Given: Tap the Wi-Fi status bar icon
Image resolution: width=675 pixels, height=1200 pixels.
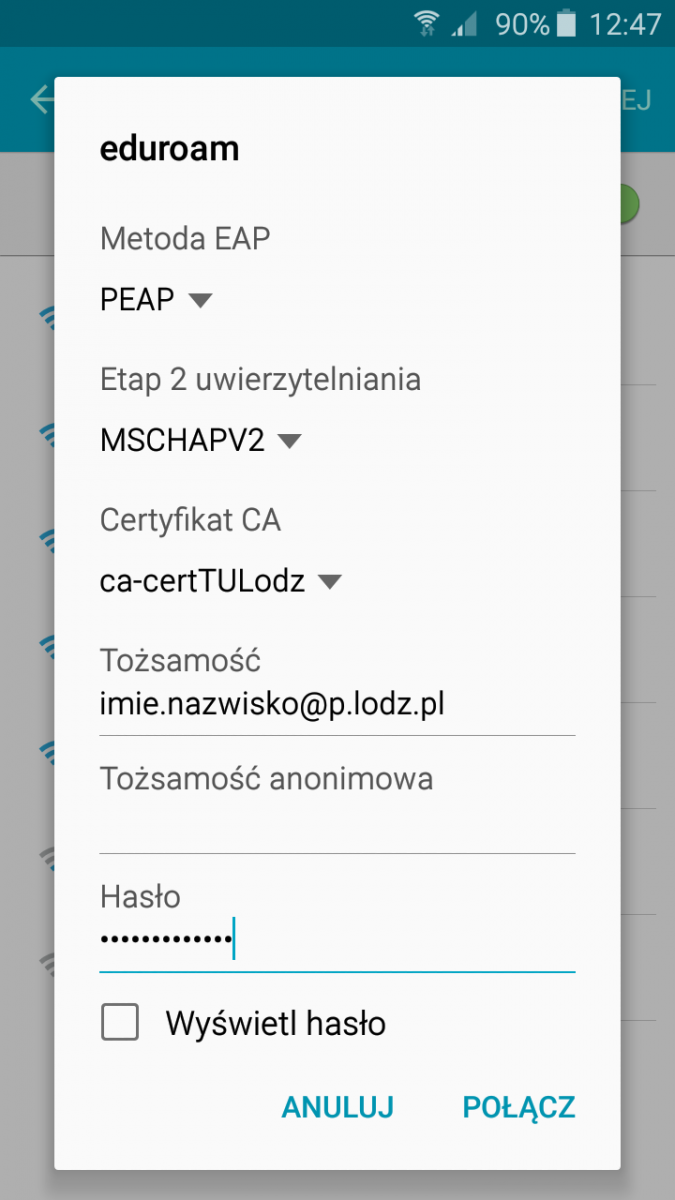Looking at the screenshot, I should click(x=427, y=22).
